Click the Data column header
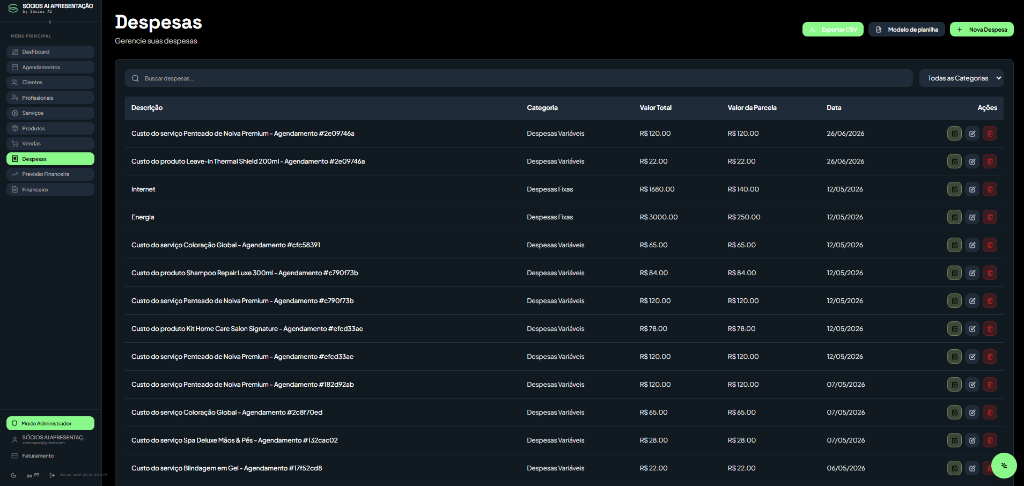The height and width of the screenshot is (486, 1024). [x=834, y=108]
